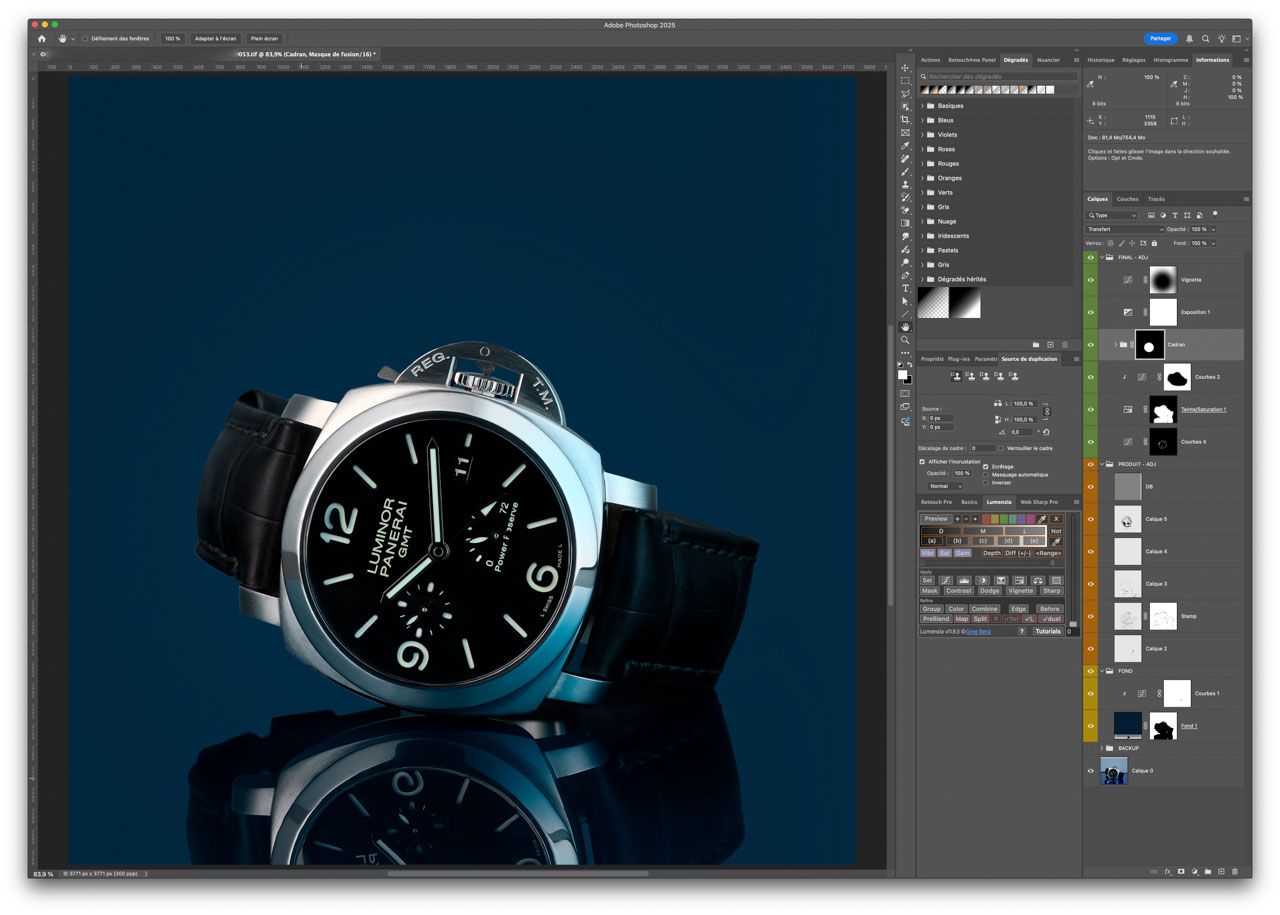This screenshot has width=1280, height=915.
Task: Select the Zoom magnifier tool
Action: 905,340
